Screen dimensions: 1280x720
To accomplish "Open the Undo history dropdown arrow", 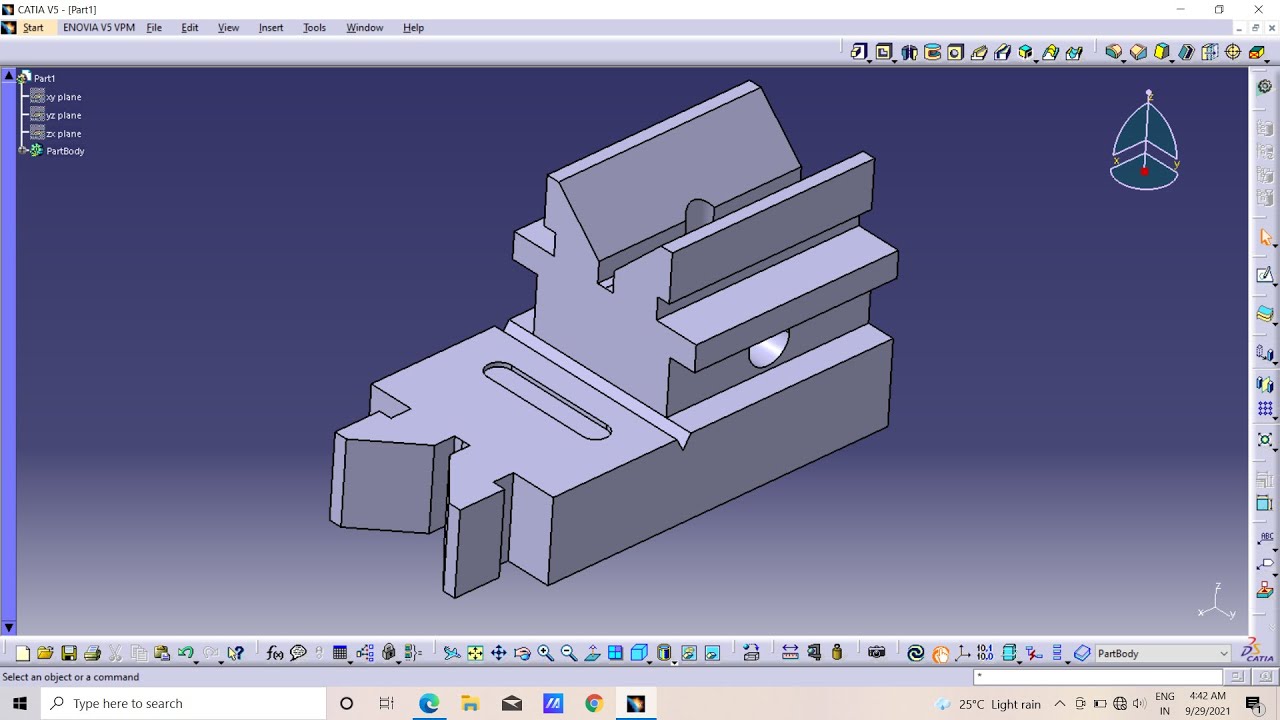I will (x=196, y=662).
